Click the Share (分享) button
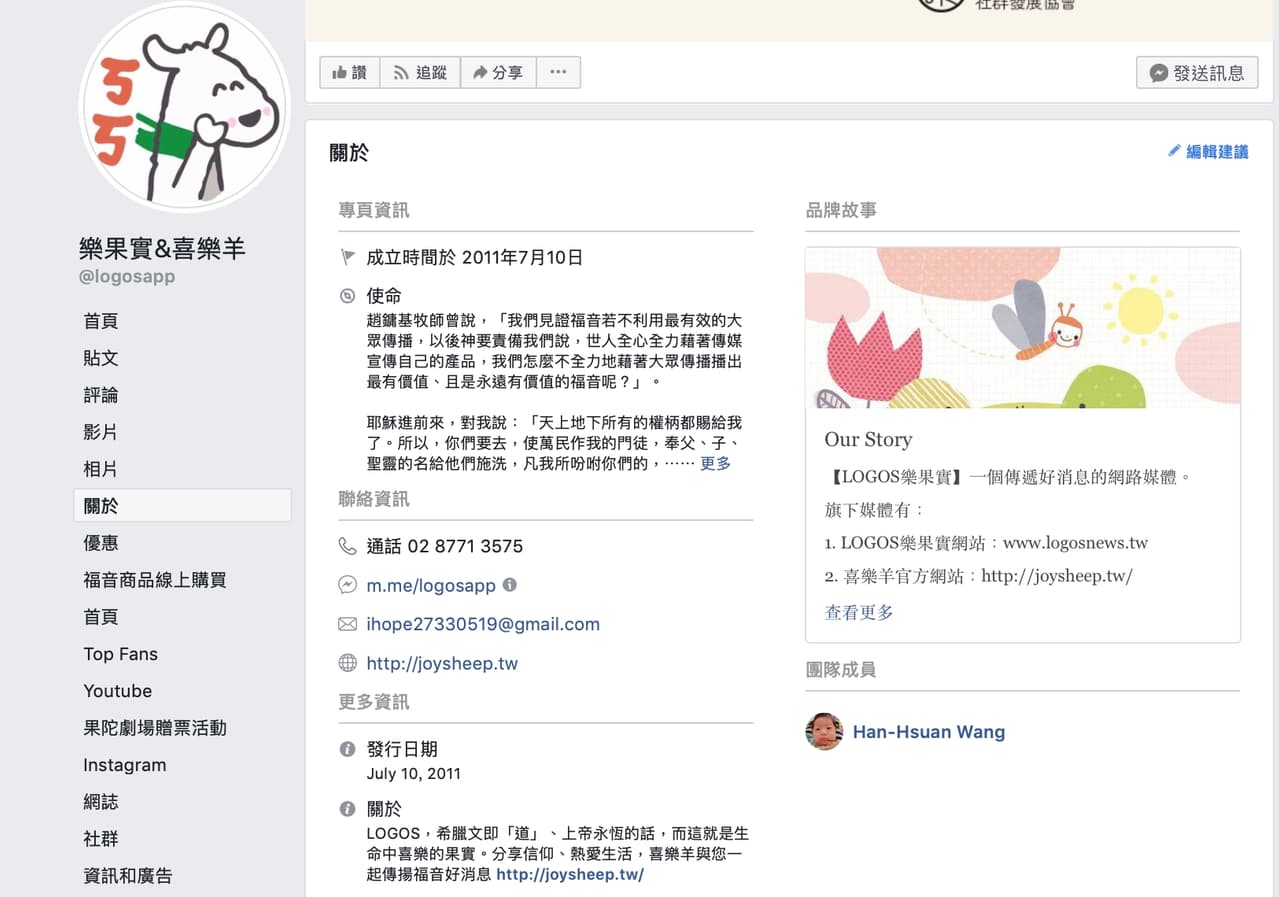Viewport: 1279px width, 897px height. (x=498, y=72)
